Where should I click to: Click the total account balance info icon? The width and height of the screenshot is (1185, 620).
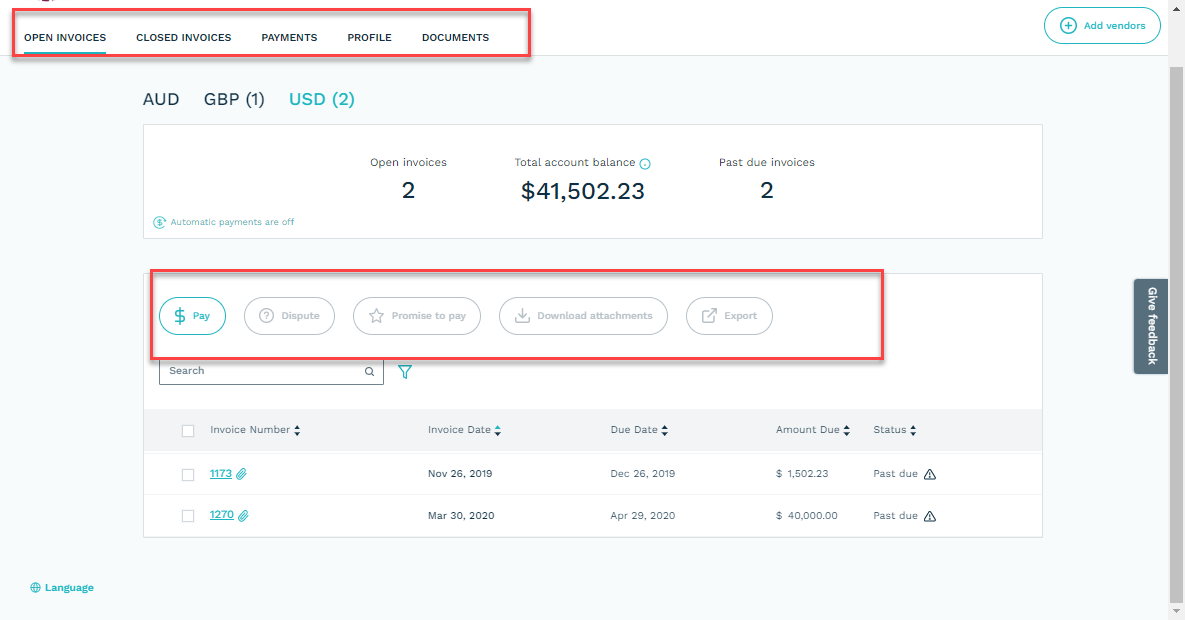645,164
